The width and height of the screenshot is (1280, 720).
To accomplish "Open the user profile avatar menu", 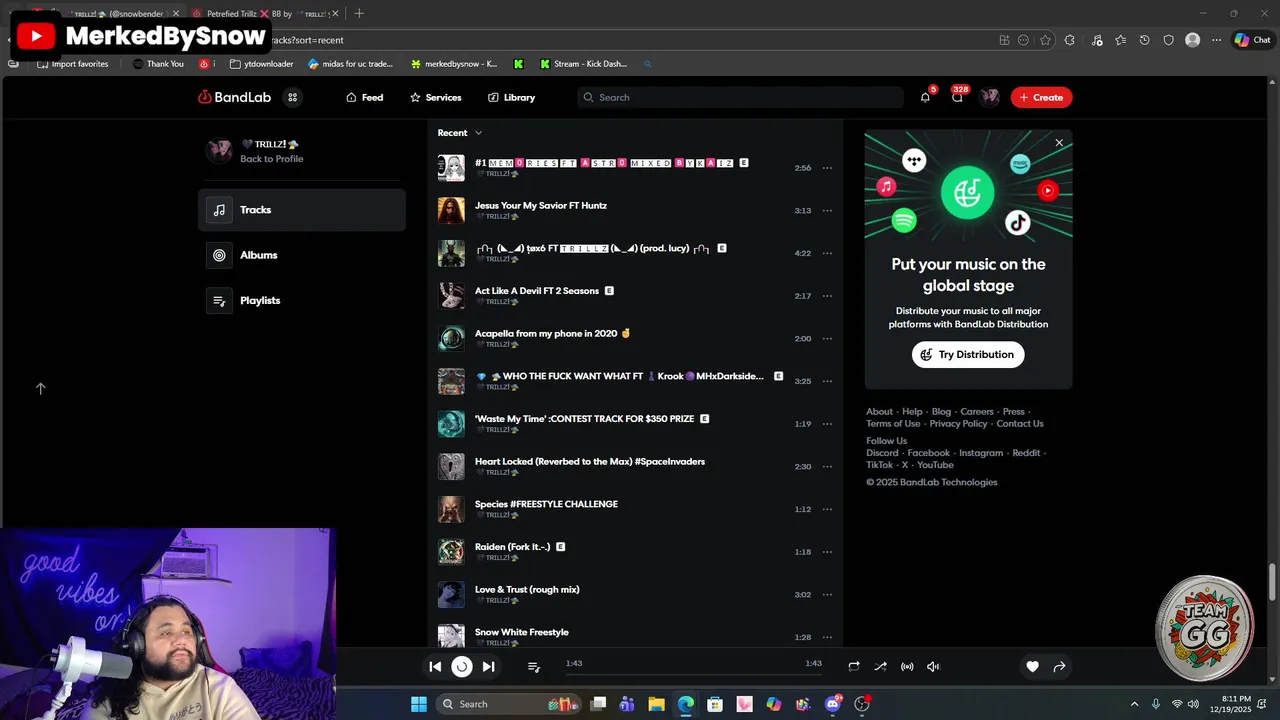I will (x=990, y=97).
